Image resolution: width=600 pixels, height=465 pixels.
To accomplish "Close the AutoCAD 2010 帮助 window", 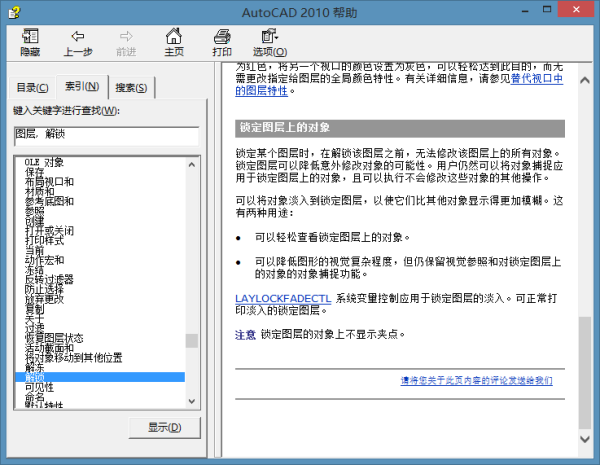I will click(x=576, y=10).
